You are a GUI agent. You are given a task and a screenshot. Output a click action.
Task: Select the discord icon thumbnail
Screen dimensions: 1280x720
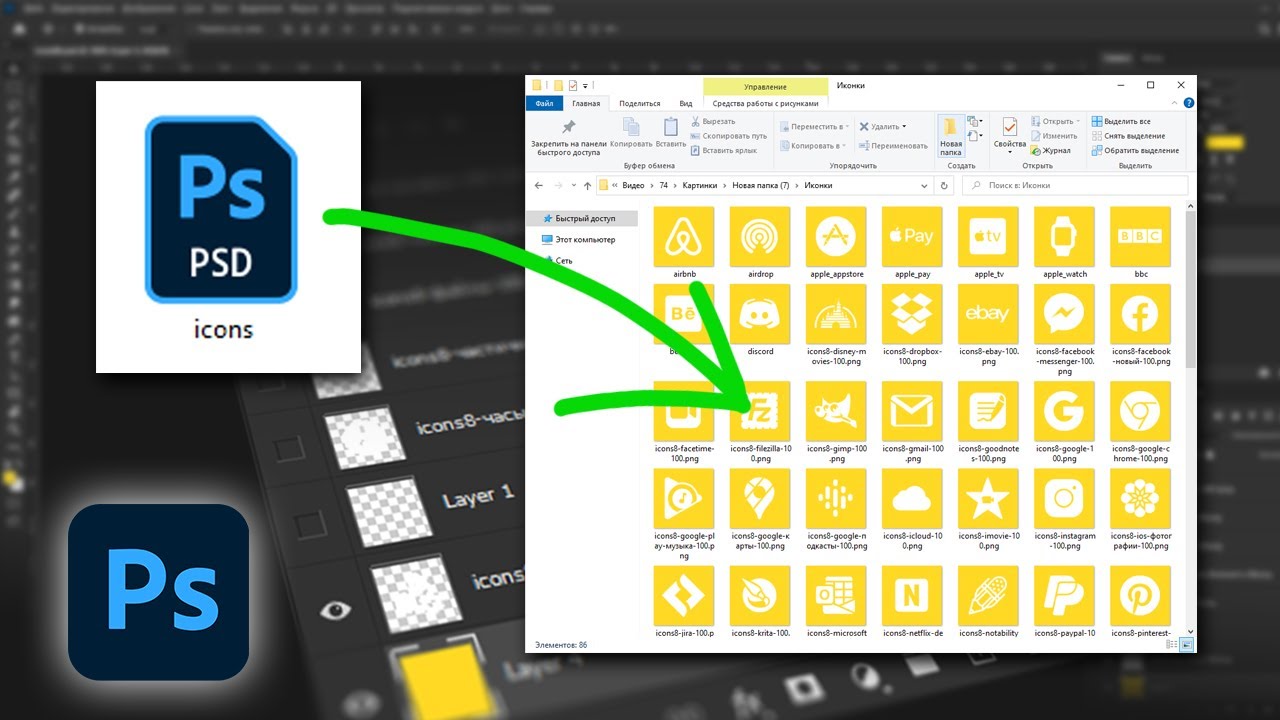(760, 315)
